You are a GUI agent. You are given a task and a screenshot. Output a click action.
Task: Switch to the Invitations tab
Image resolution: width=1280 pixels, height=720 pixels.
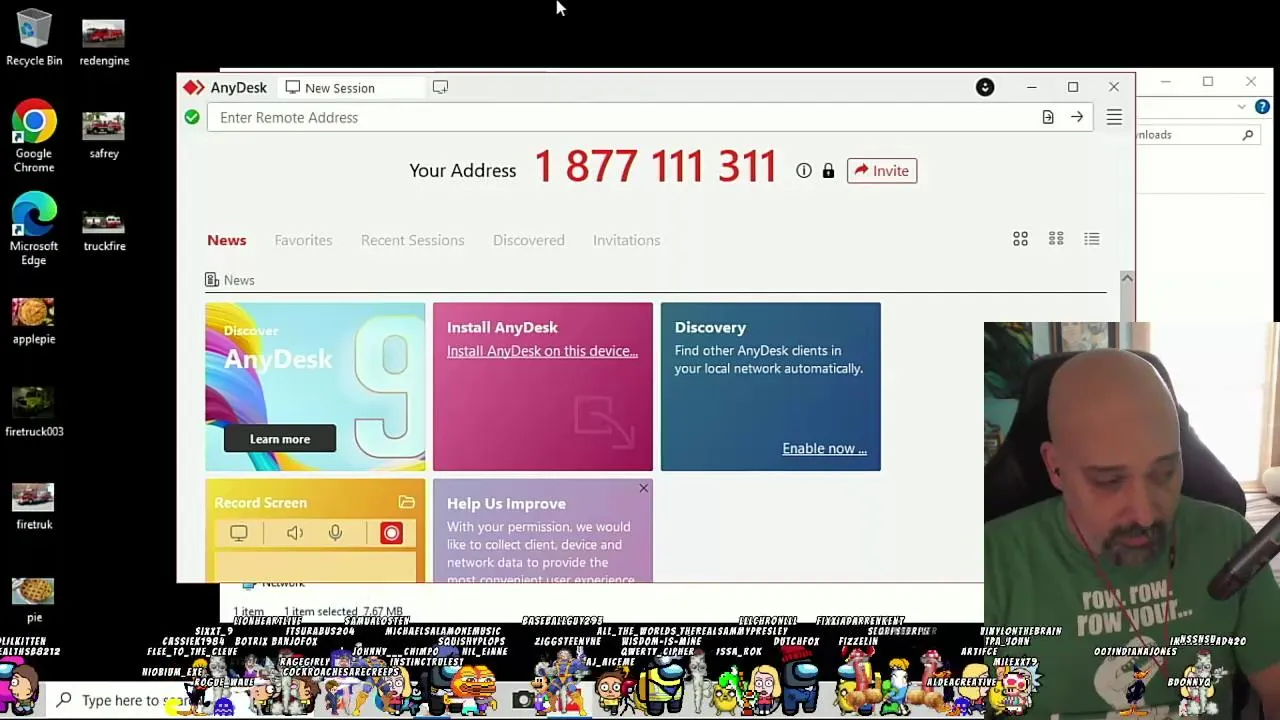pos(627,240)
